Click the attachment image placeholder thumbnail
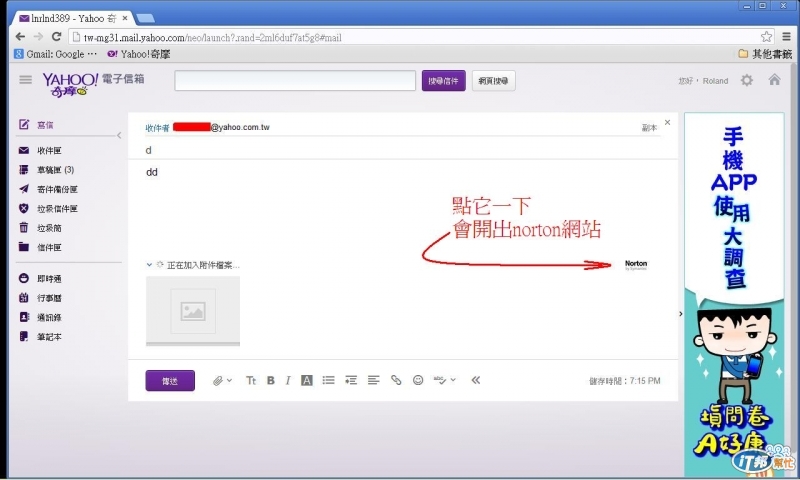 193,311
